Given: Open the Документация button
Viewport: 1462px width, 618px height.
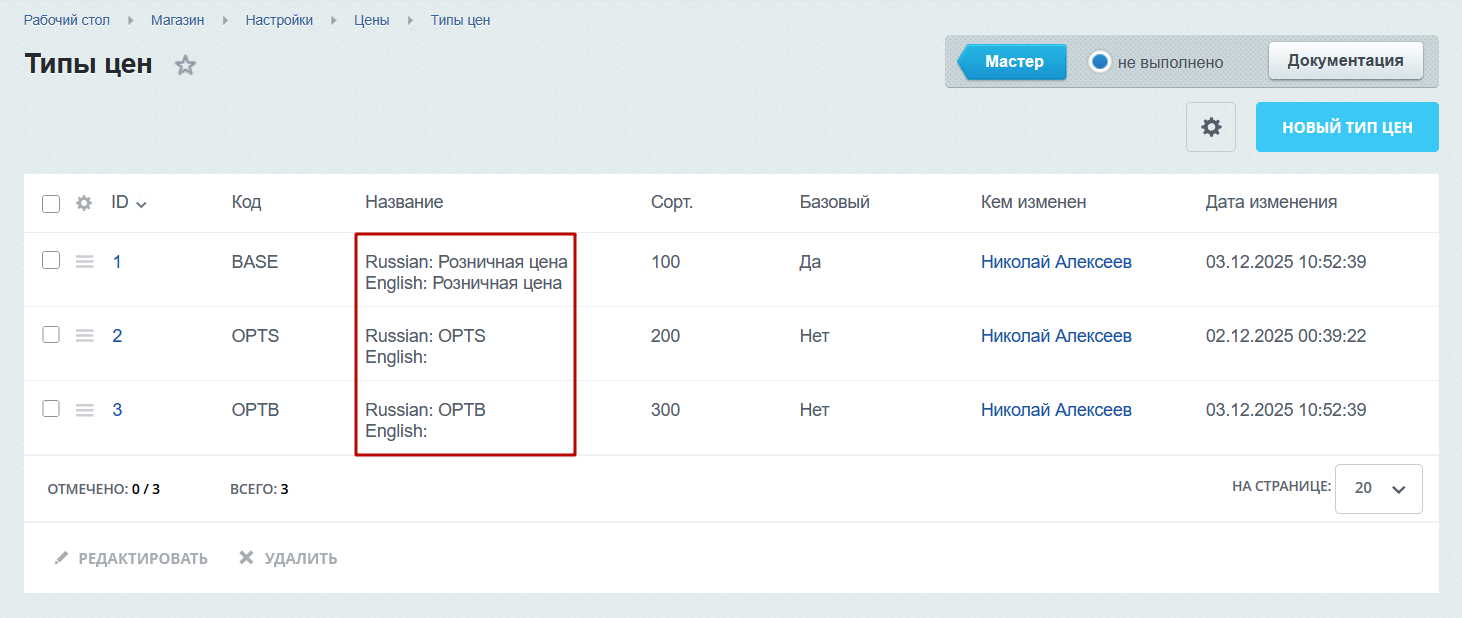Looking at the screenshot, I should click(x=1345, y=60).
